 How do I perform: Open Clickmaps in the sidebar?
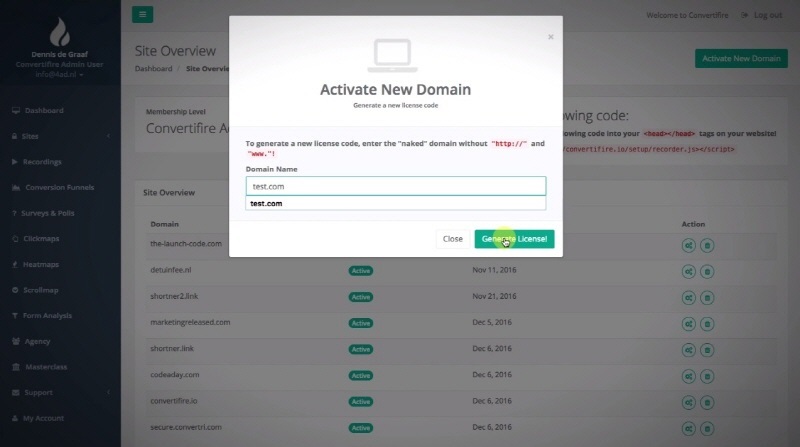tap(41, 239)
